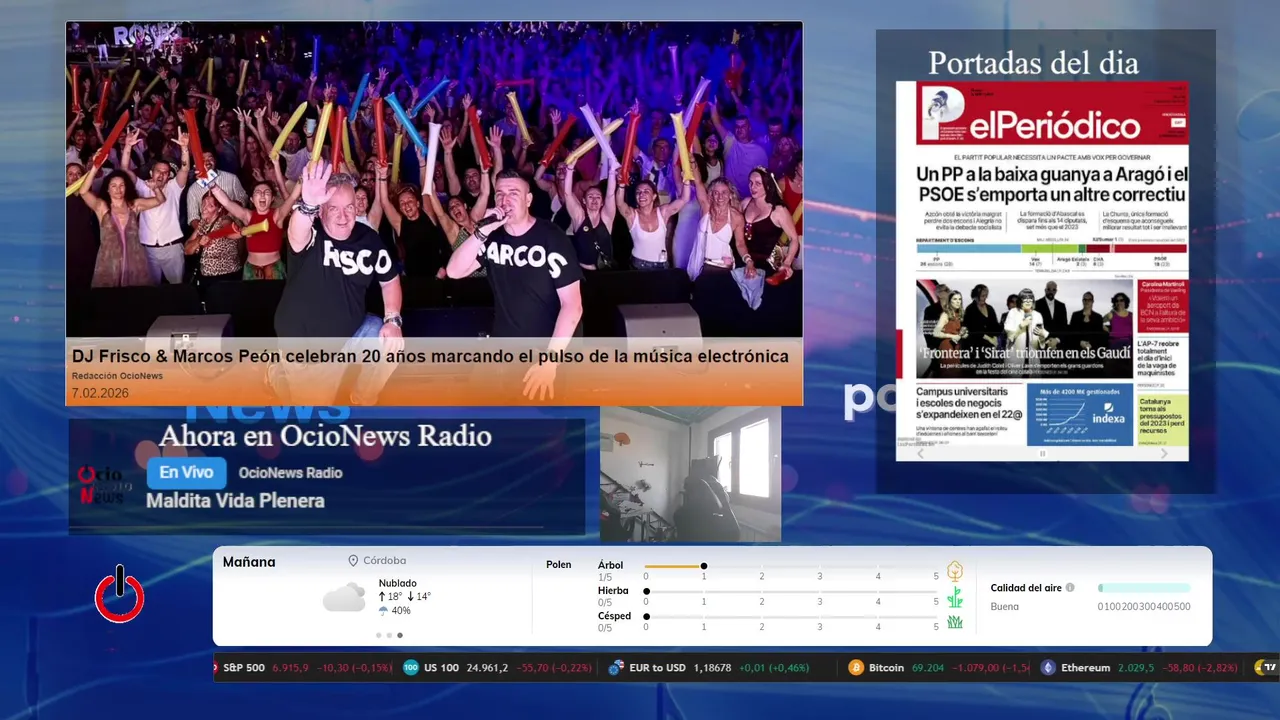Click the Hierba weed pollen icon
This screenshot has width=1280, height=720.
(x=955, y=597)
